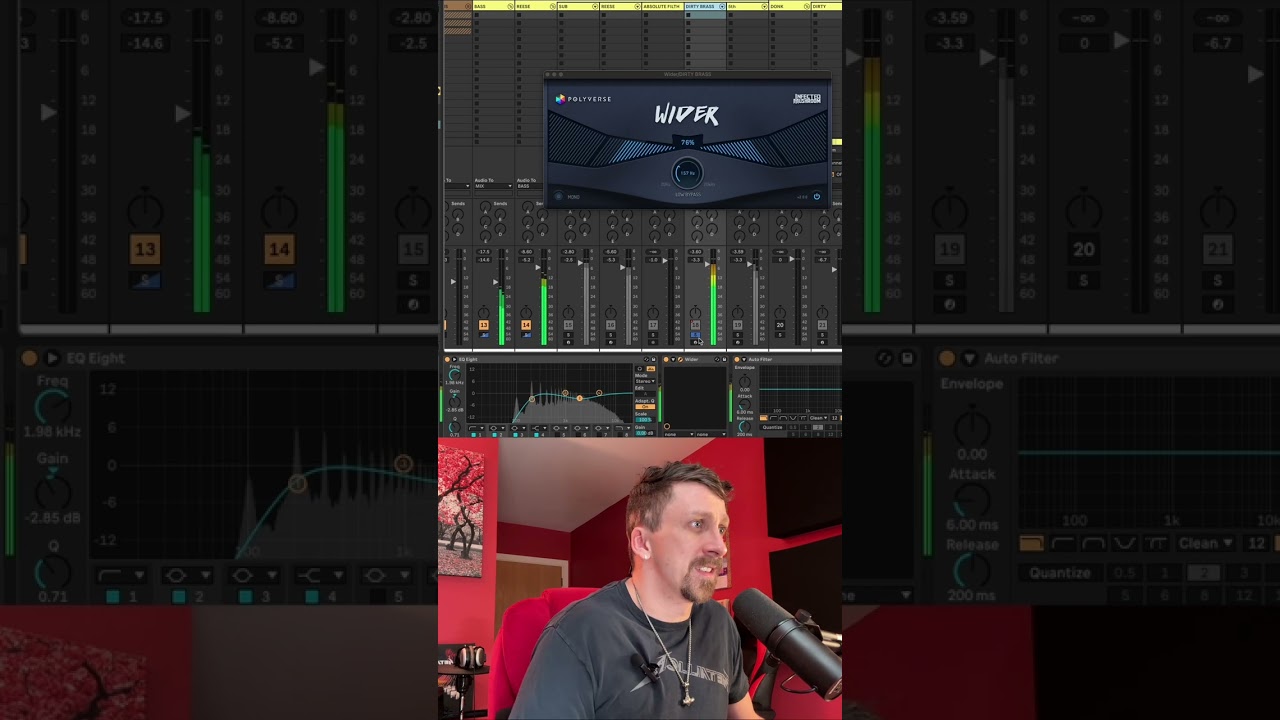Unfold the DIRTY BRASS track arrow
This screenshot has height=720, width=1280.
click(x=722, y=6)
